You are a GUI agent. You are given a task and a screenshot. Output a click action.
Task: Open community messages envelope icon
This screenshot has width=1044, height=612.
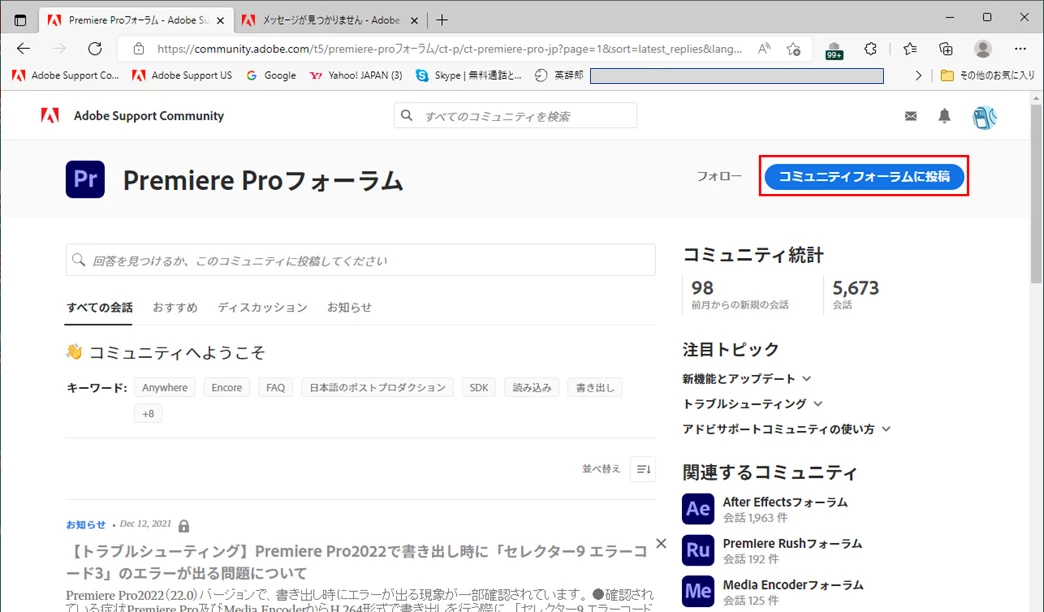tap(911, 116)
